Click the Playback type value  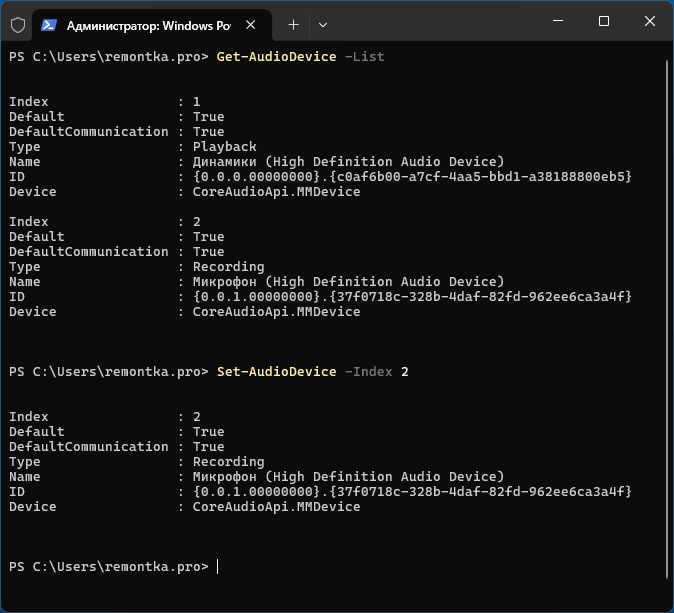pos(224,147)
